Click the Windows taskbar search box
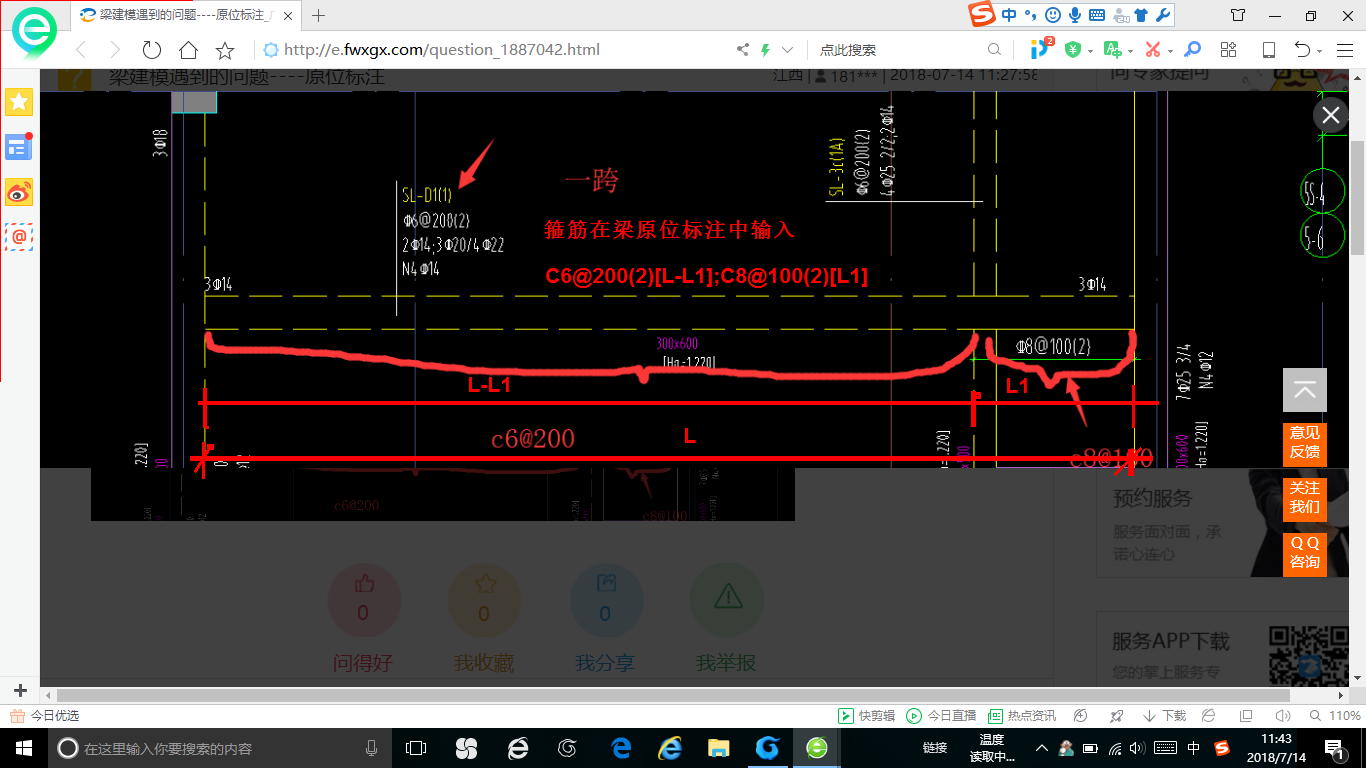The image size is (1366, 768). click(220, 748)
